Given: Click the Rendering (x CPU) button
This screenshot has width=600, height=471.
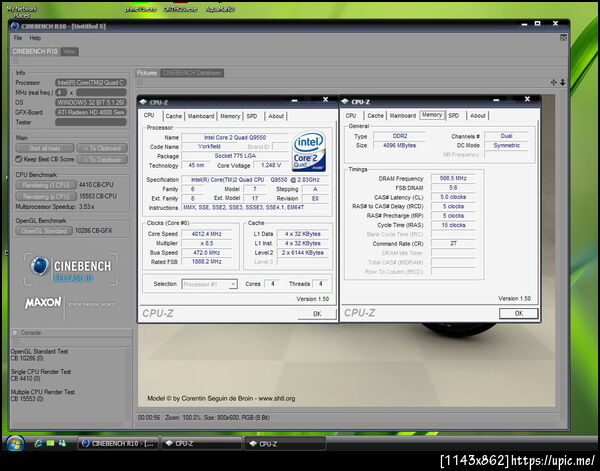Looking at the screenshot, I should coord(46,196).
